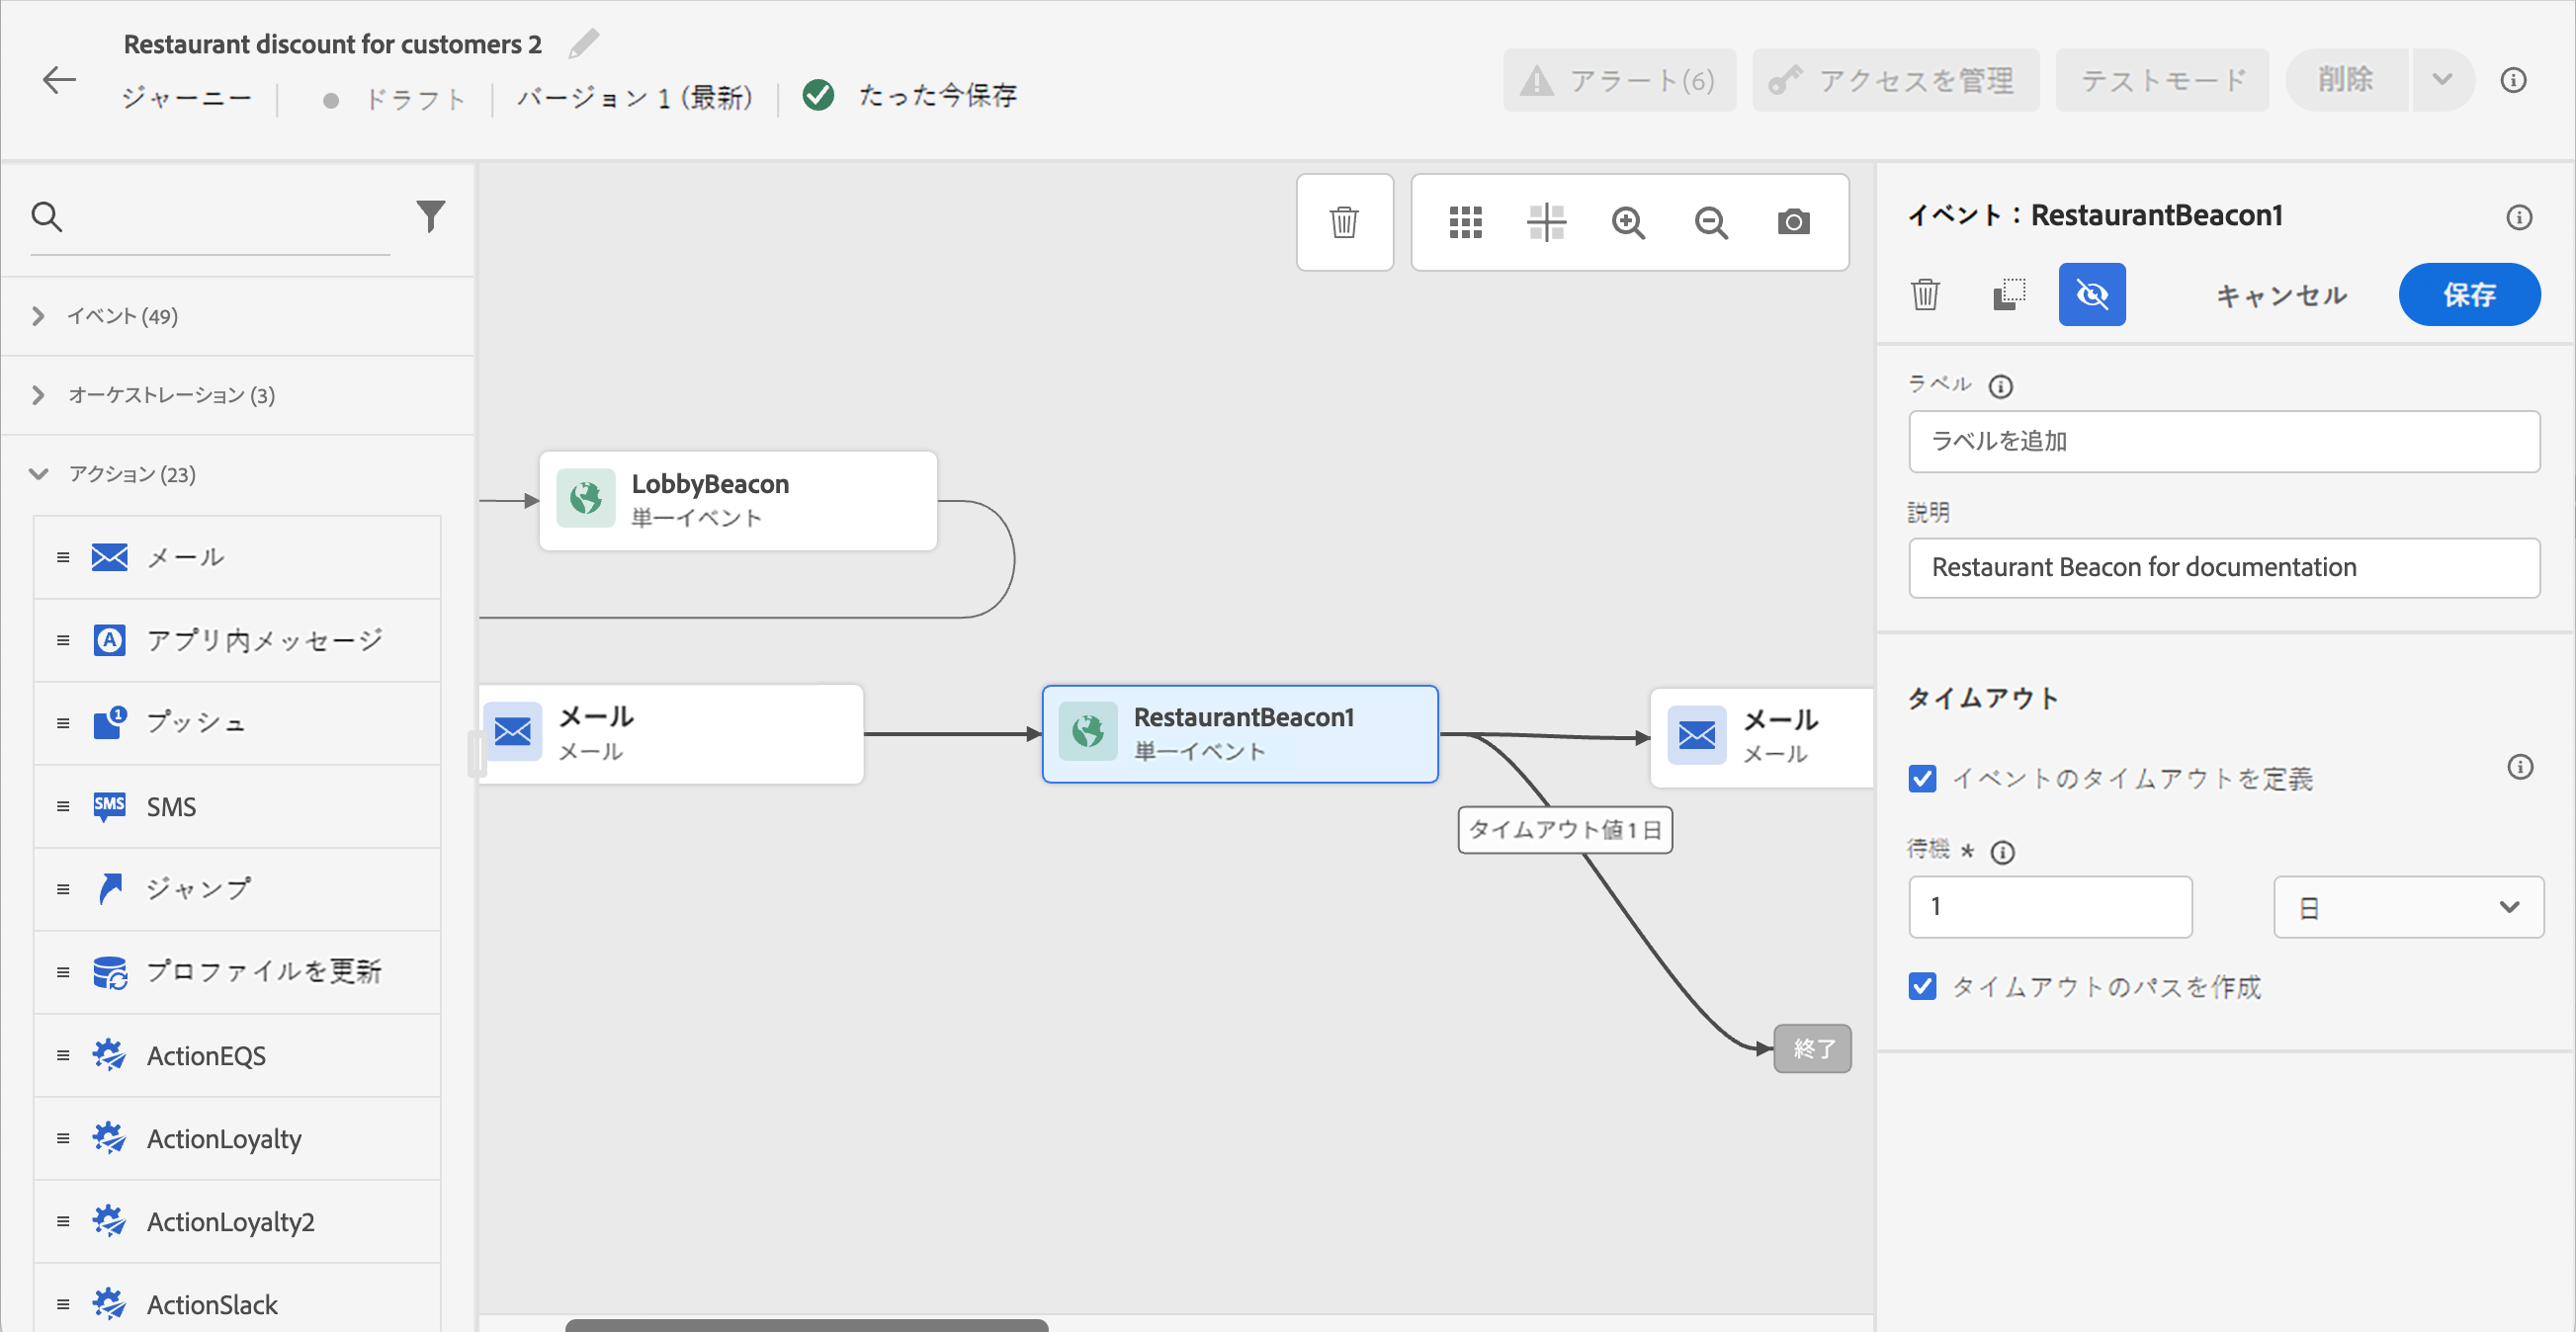Expand the イベント (49) category
Viewport: 2576px width, 1332px height.
click(x=120, y=316)
